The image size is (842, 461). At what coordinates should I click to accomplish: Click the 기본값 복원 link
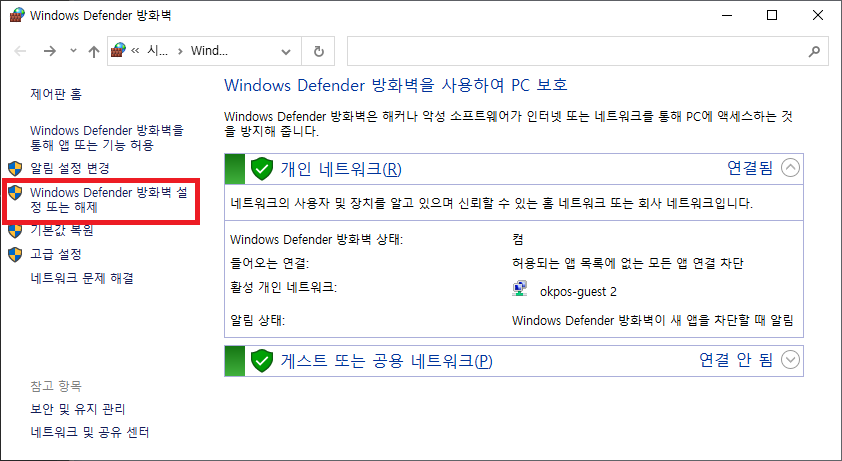tap(62, 229)
